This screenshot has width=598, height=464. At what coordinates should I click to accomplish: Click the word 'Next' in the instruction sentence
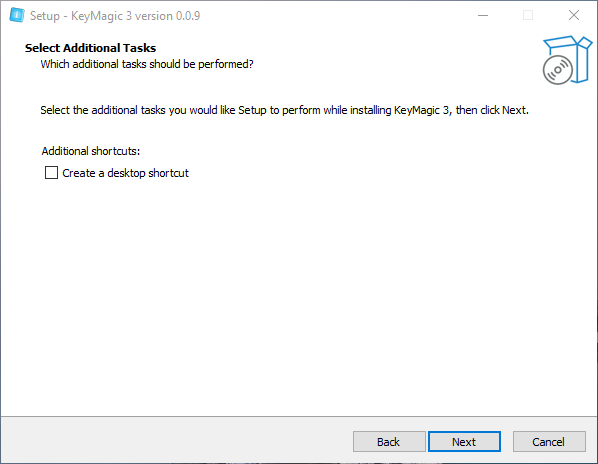(514, 110)
